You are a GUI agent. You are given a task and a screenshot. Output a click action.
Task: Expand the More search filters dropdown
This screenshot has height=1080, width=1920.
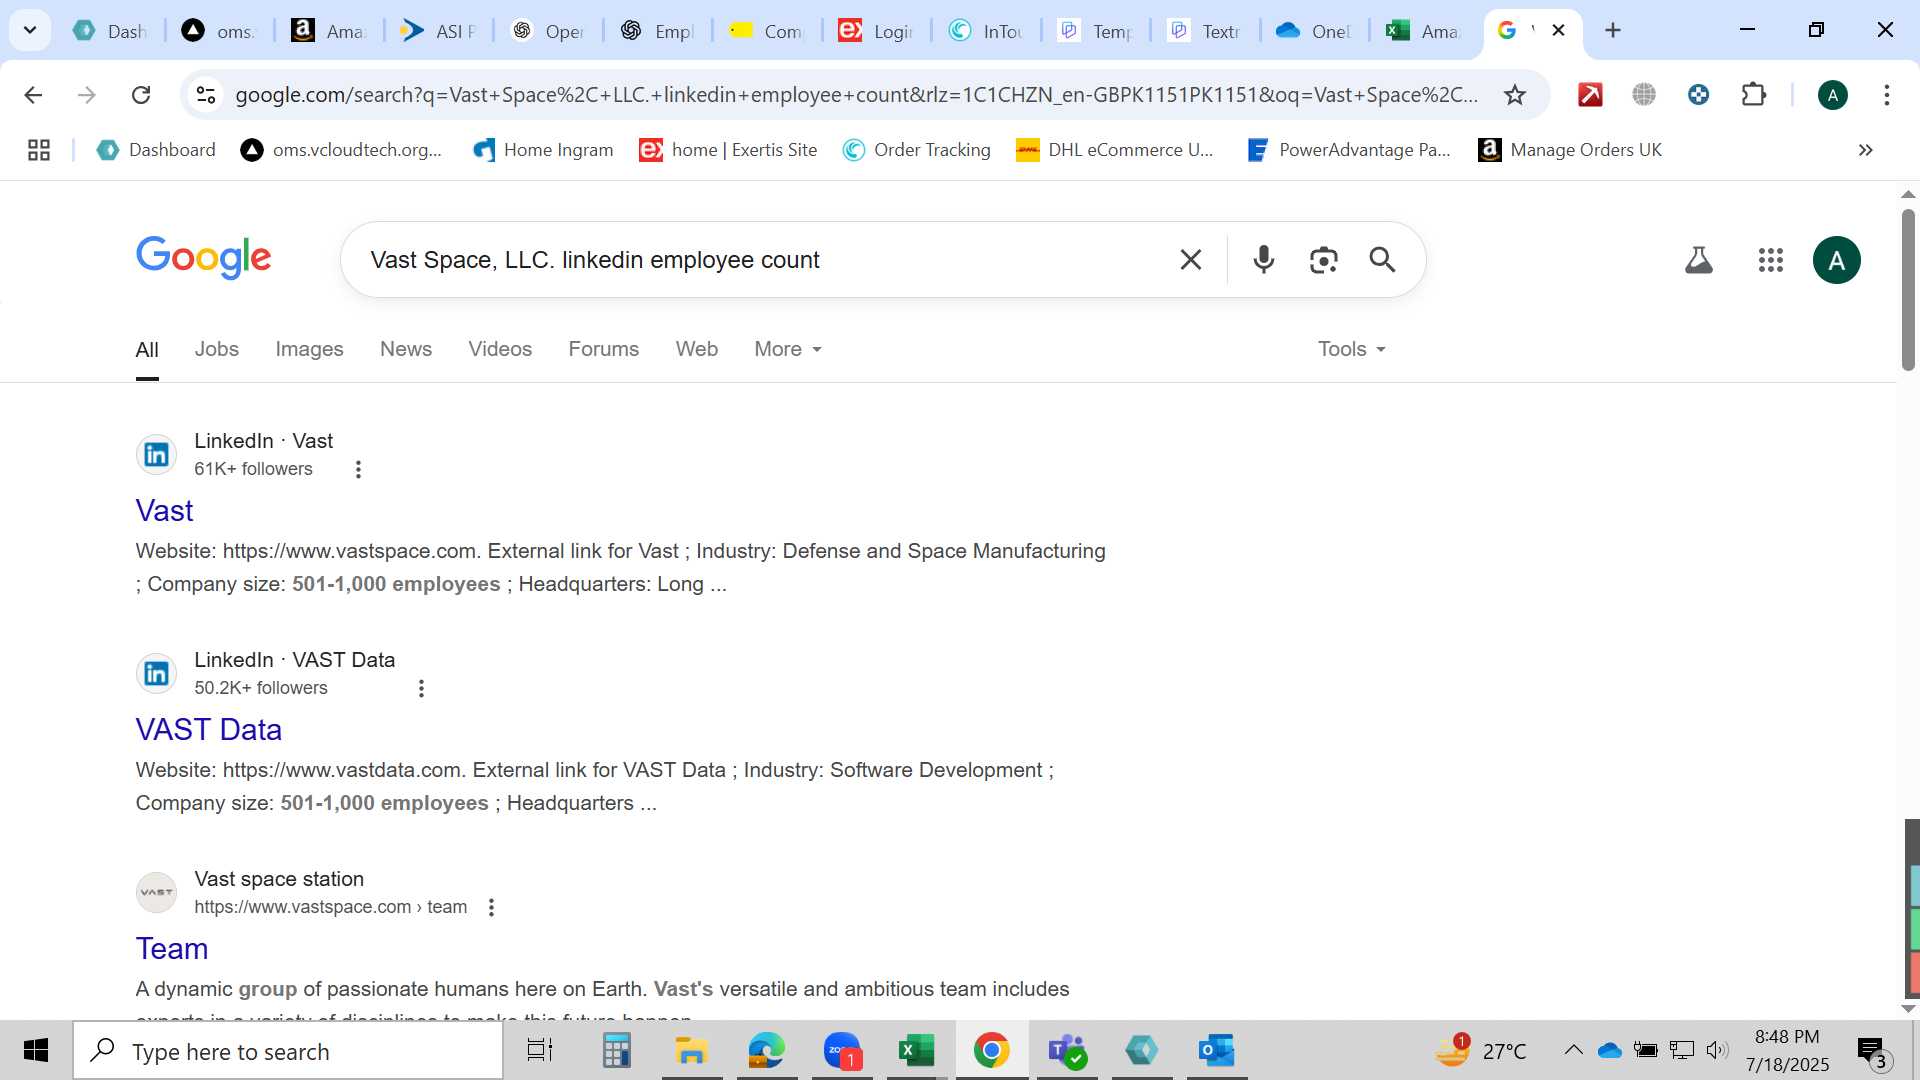(788, 349)
